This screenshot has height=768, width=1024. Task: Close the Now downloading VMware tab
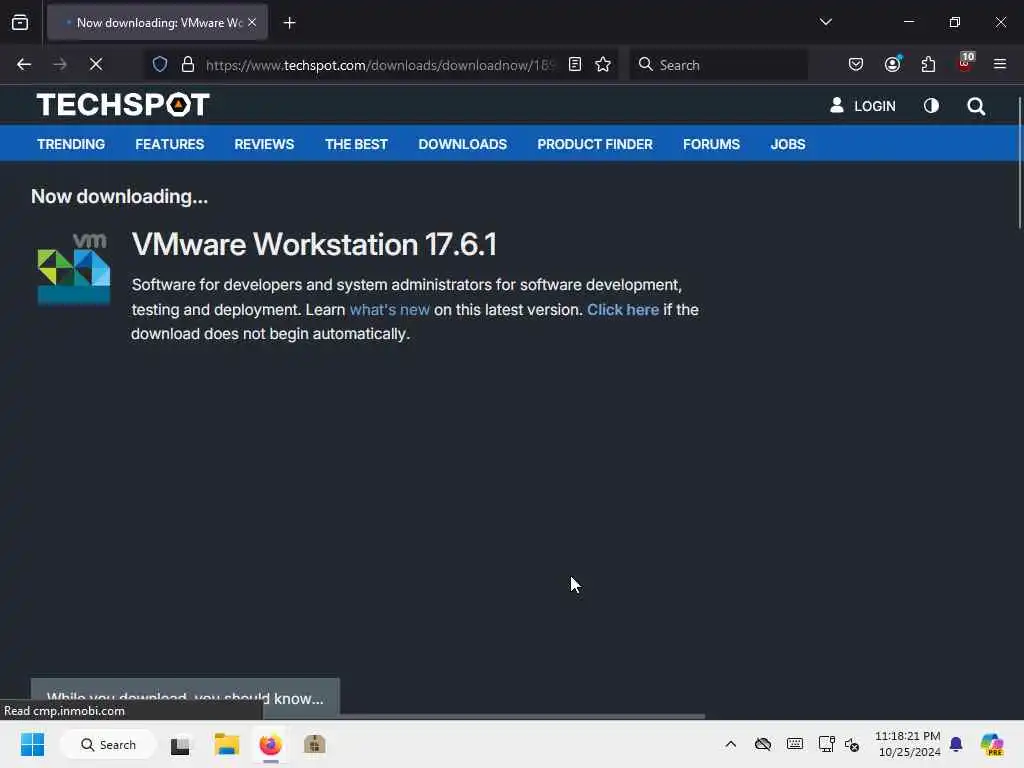point(252,22)
